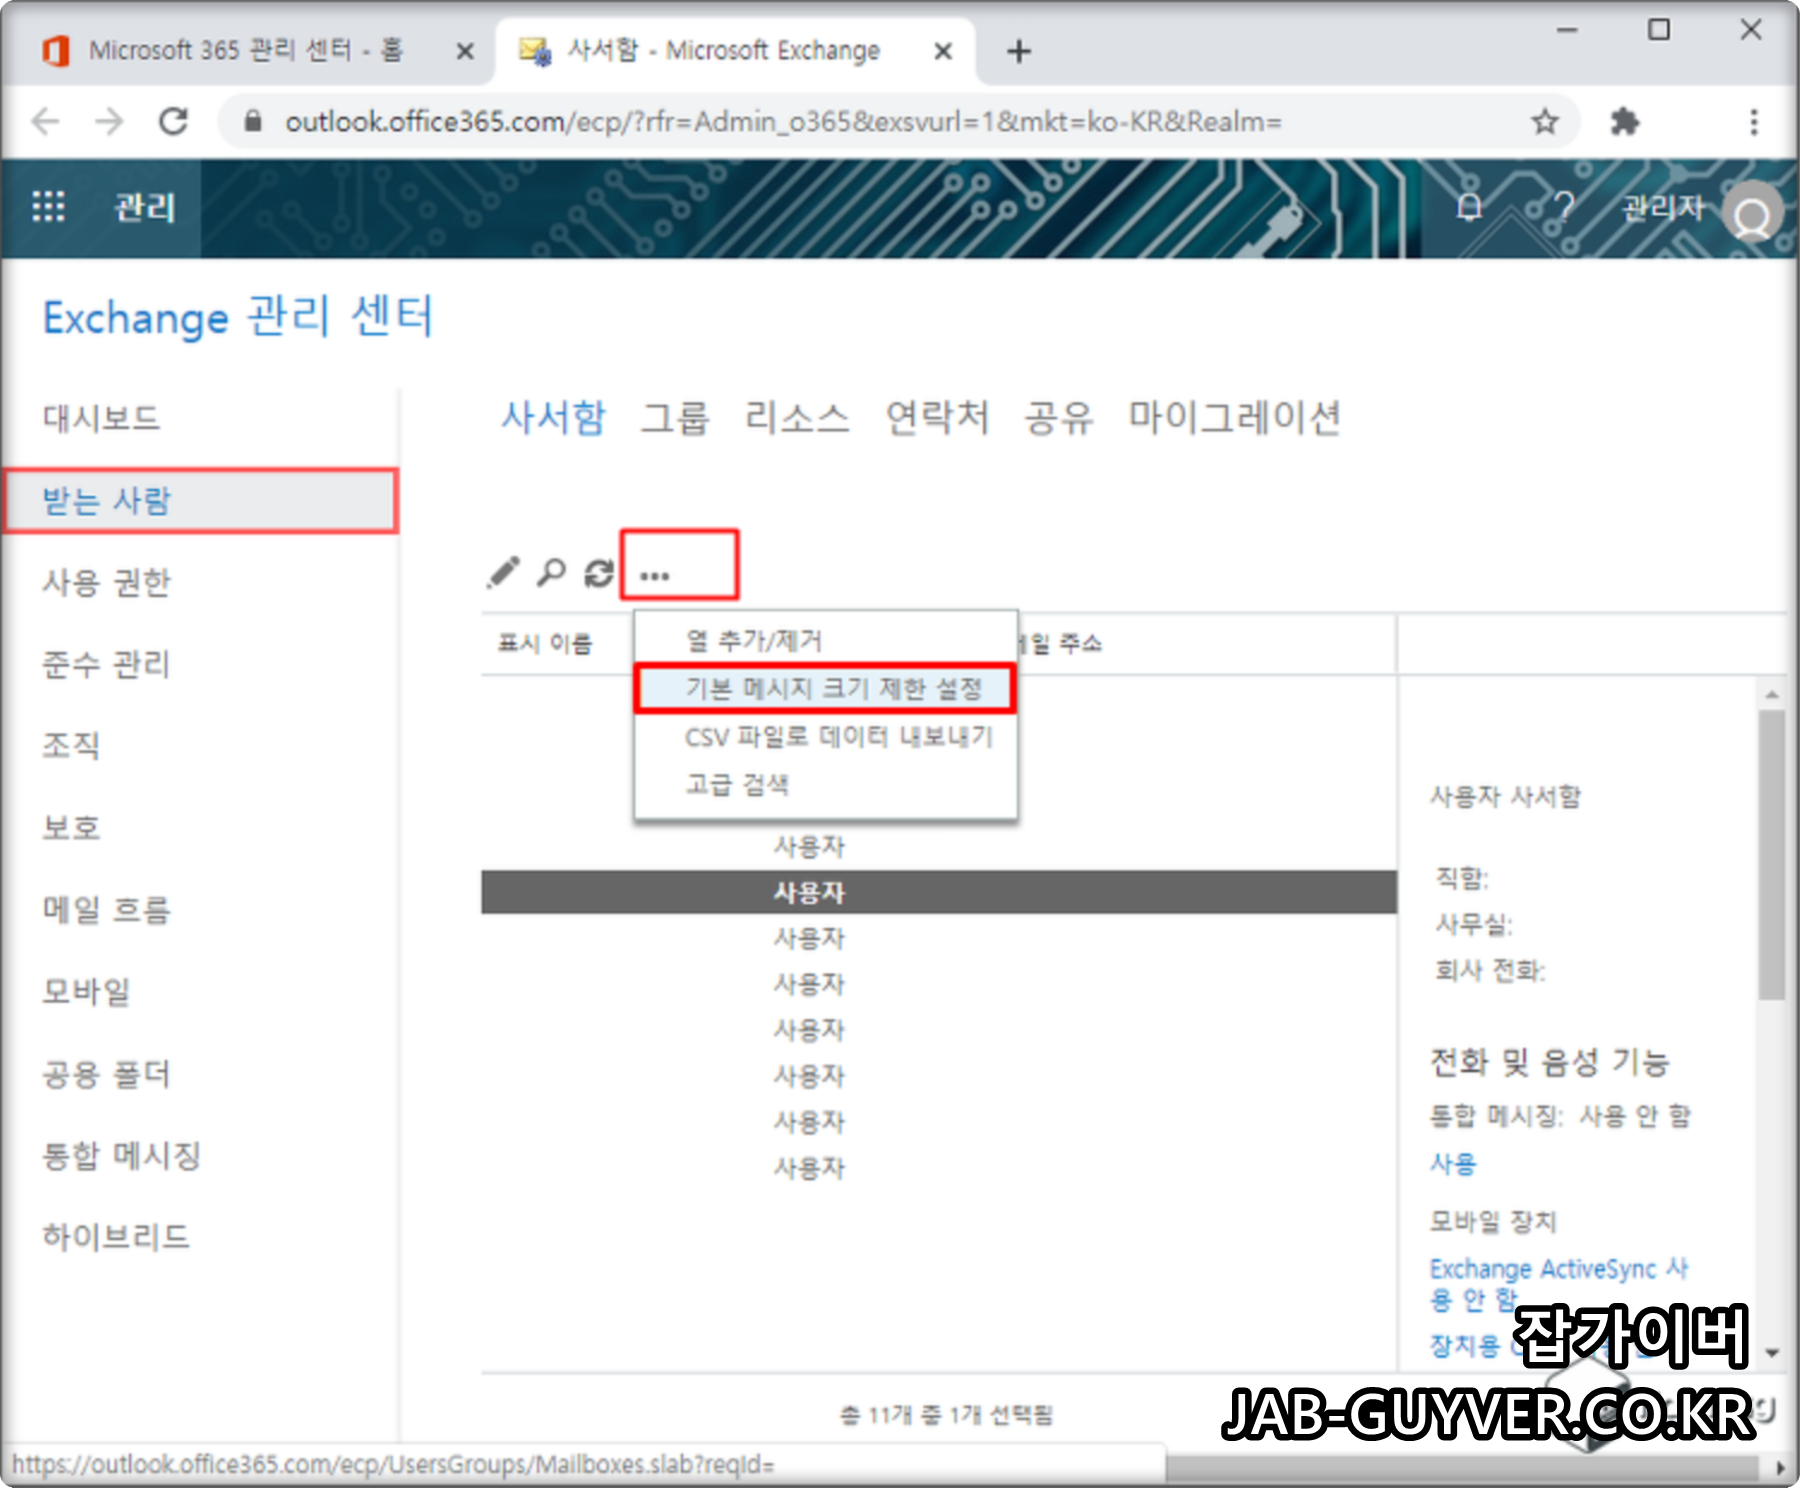1800x1488 pixels.
Task: Open the admin profile avatar
Action: coord(1752,213)
